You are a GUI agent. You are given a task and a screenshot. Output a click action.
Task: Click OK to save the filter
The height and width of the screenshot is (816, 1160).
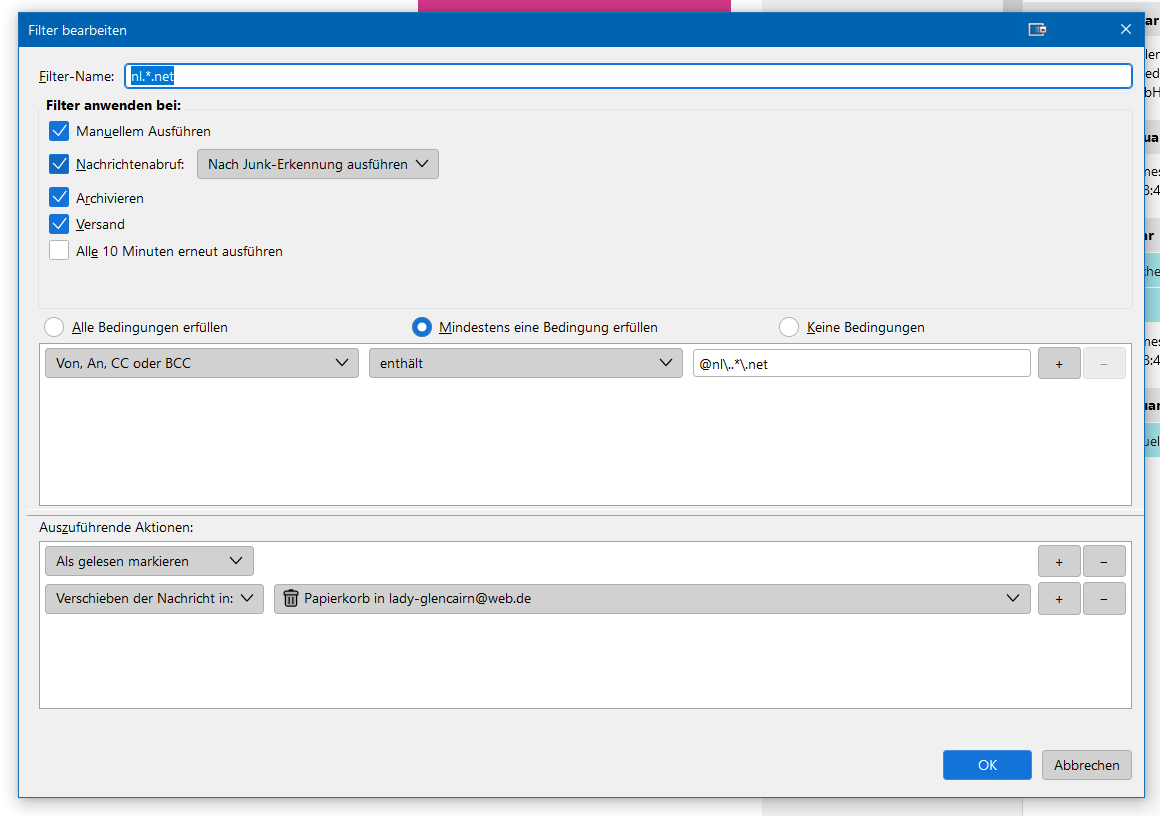pyautogui.click(x=987, y=765)
